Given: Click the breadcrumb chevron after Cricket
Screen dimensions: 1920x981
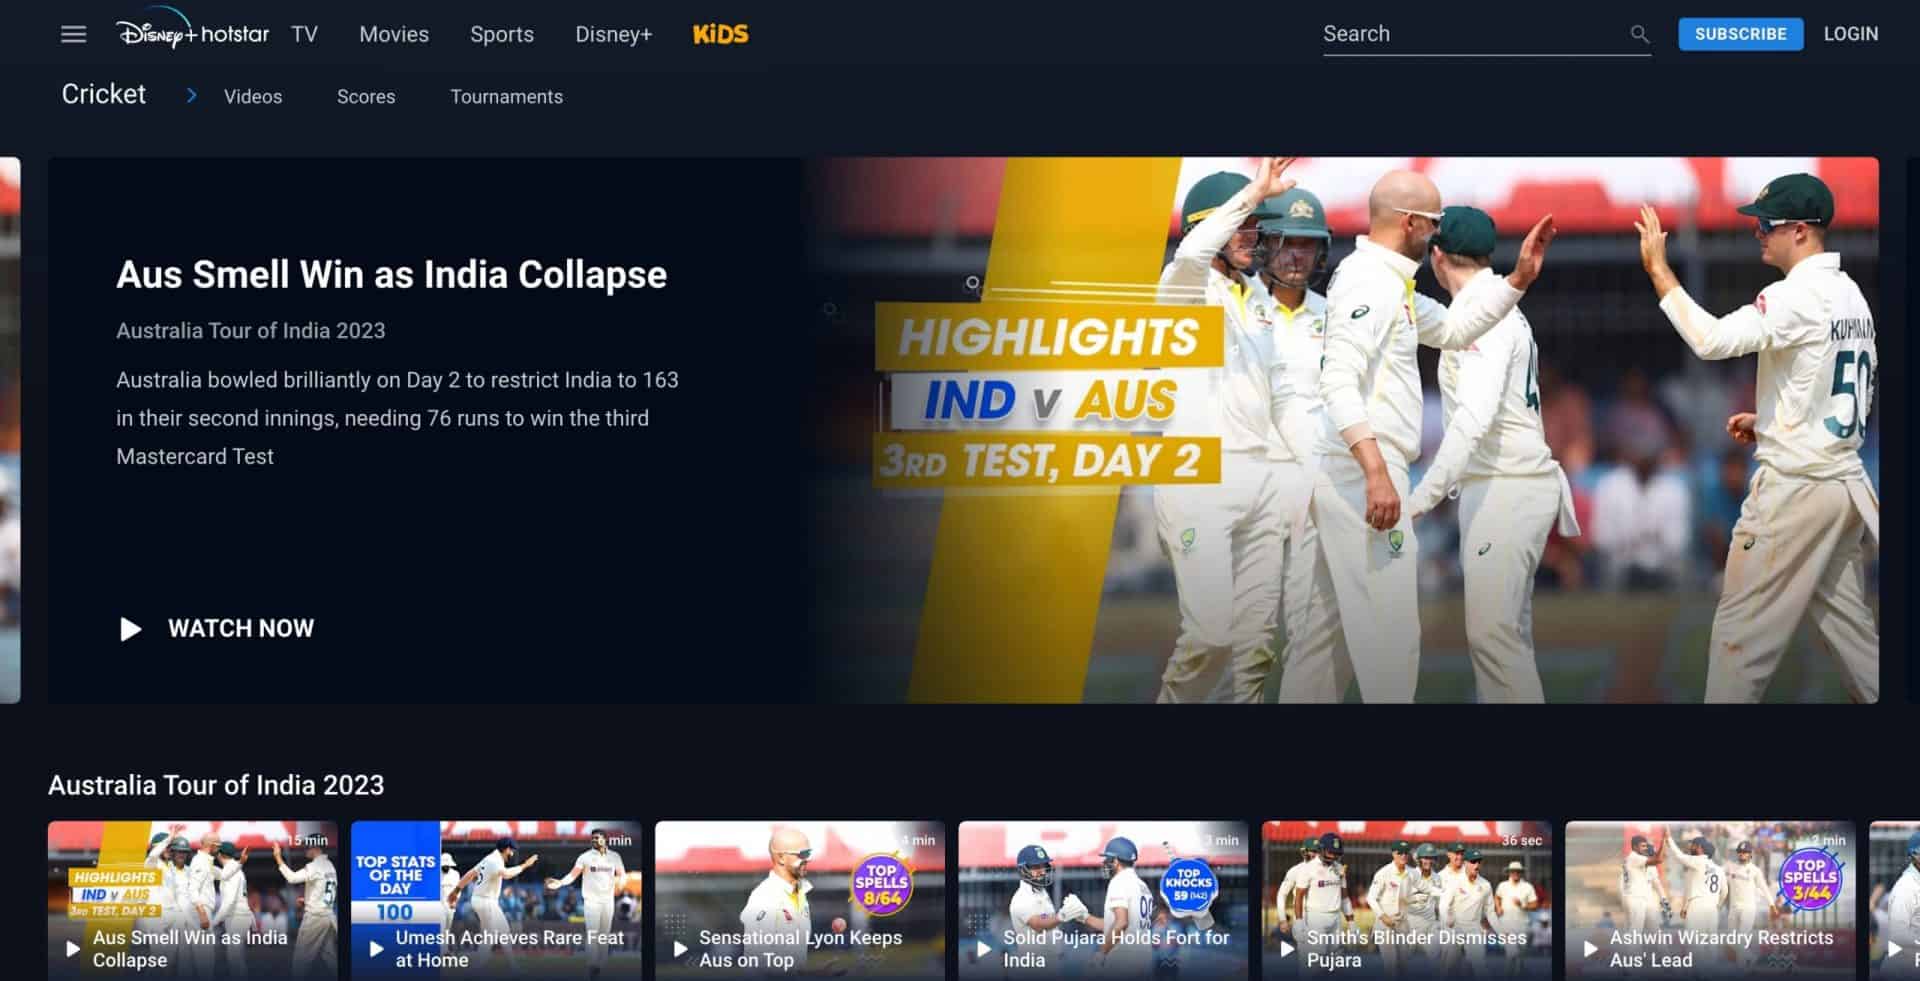Looking at the screenshot, I should [191, 95].
